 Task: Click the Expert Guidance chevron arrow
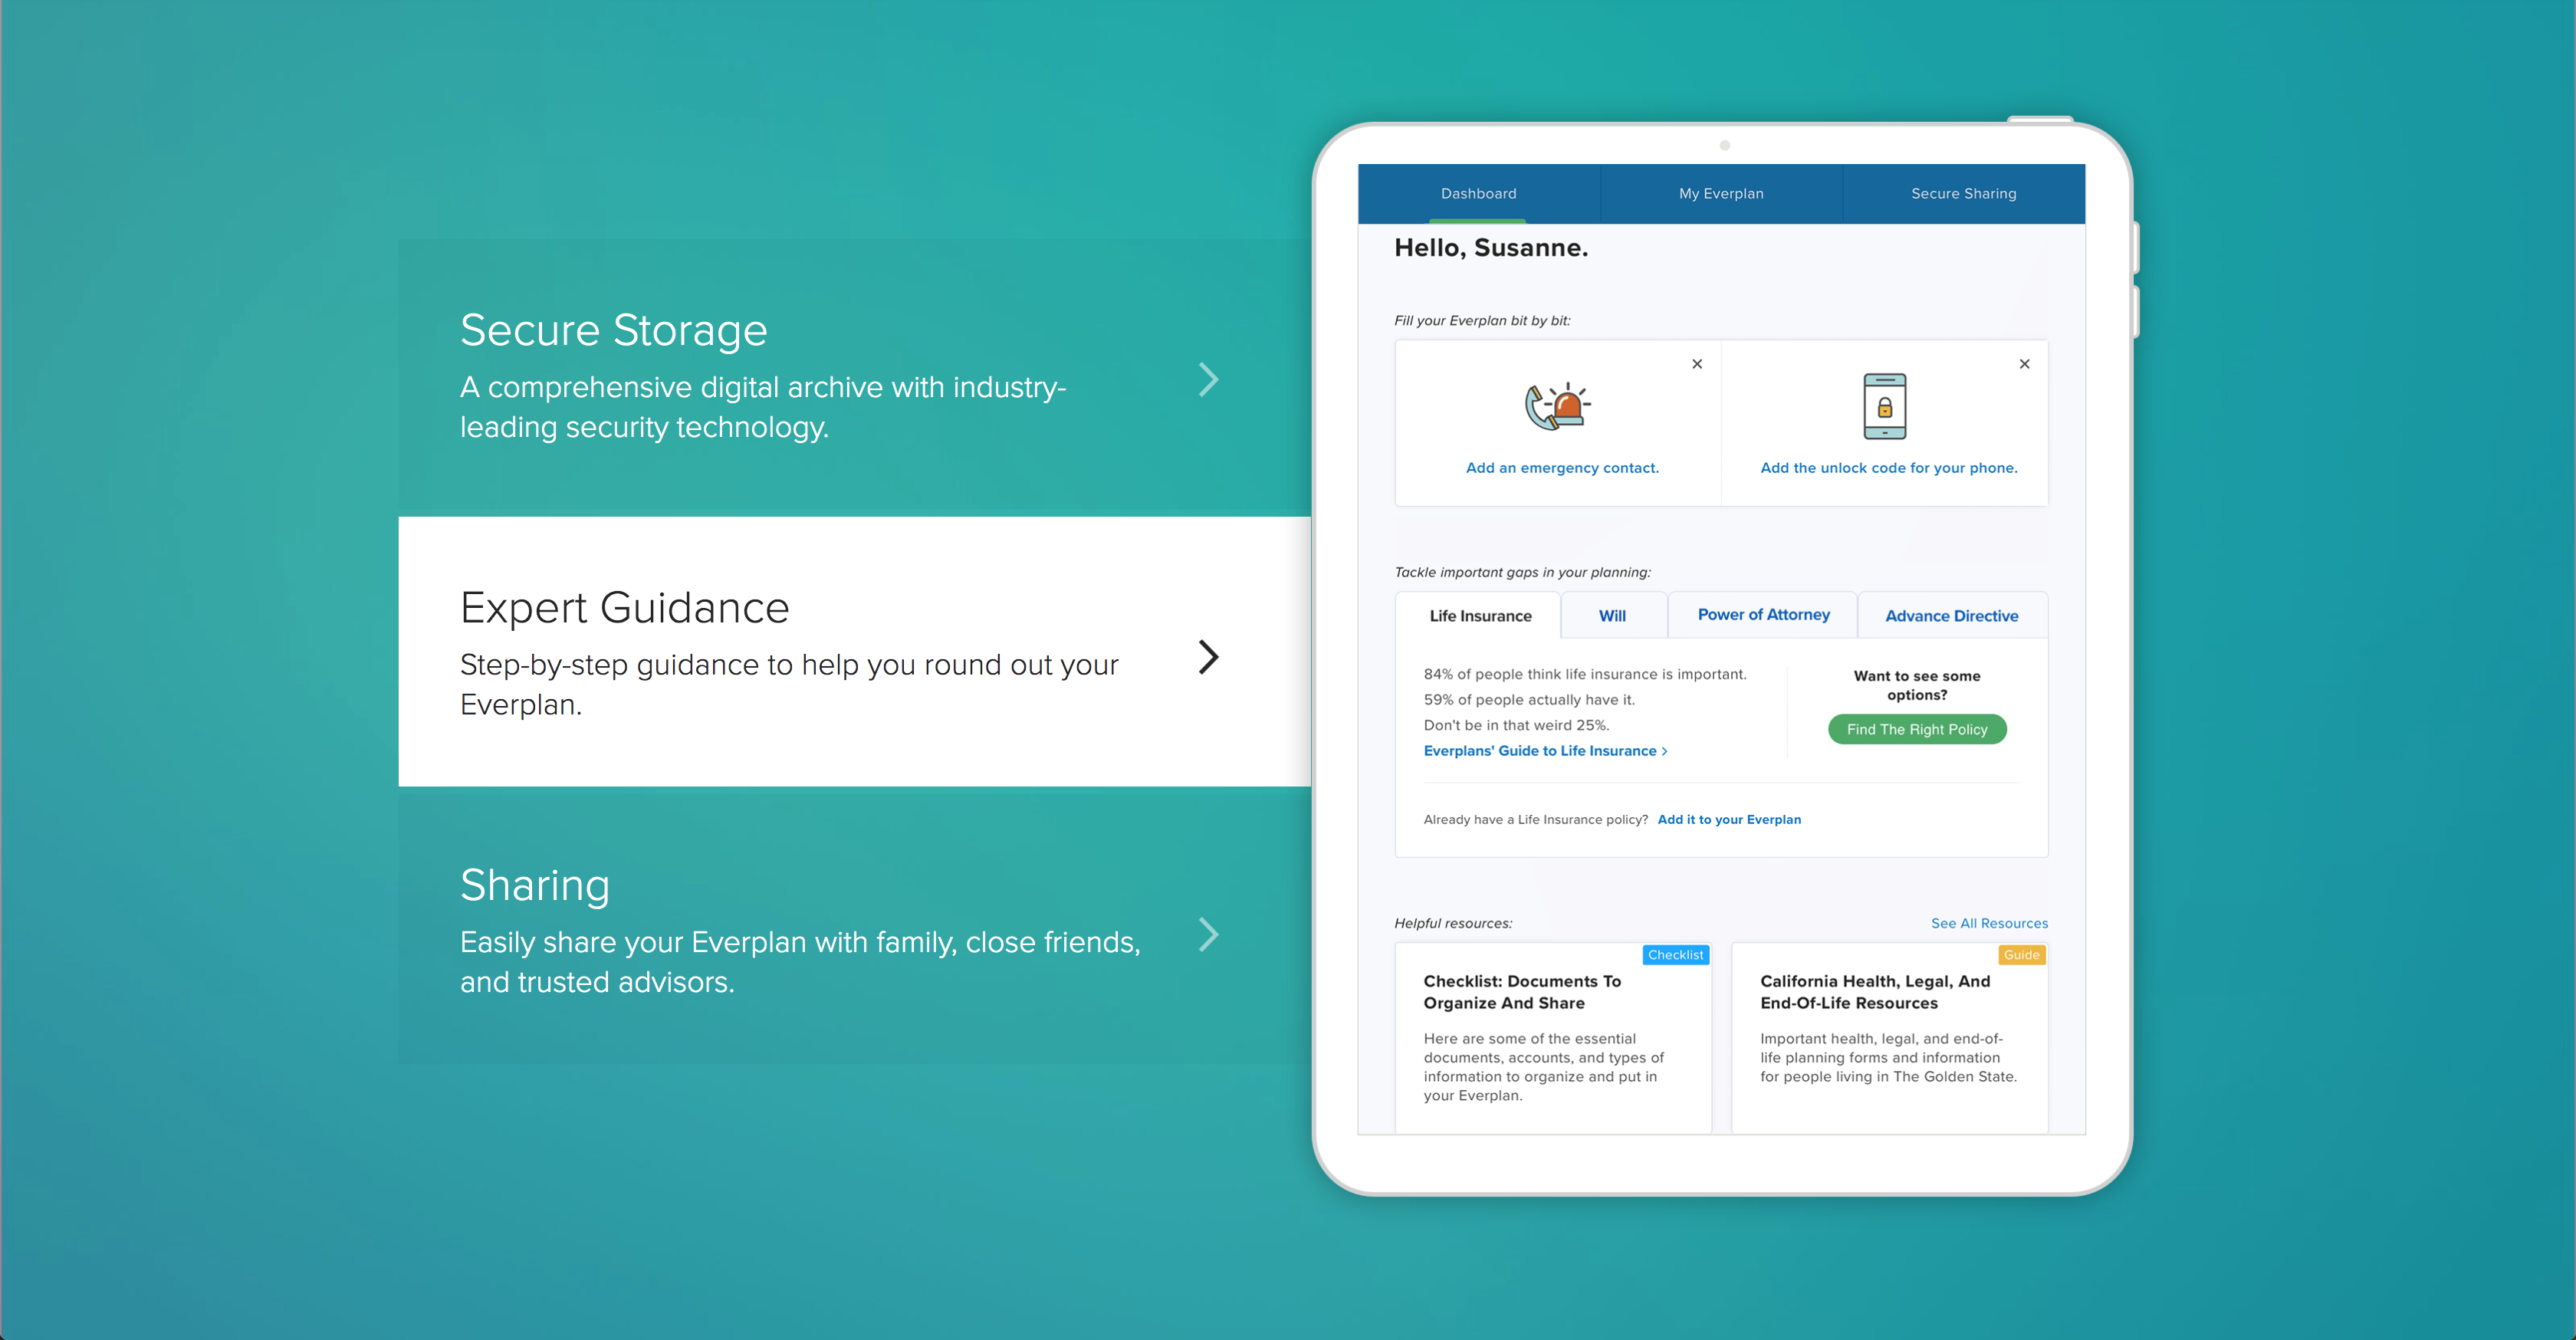point(1208,657)
